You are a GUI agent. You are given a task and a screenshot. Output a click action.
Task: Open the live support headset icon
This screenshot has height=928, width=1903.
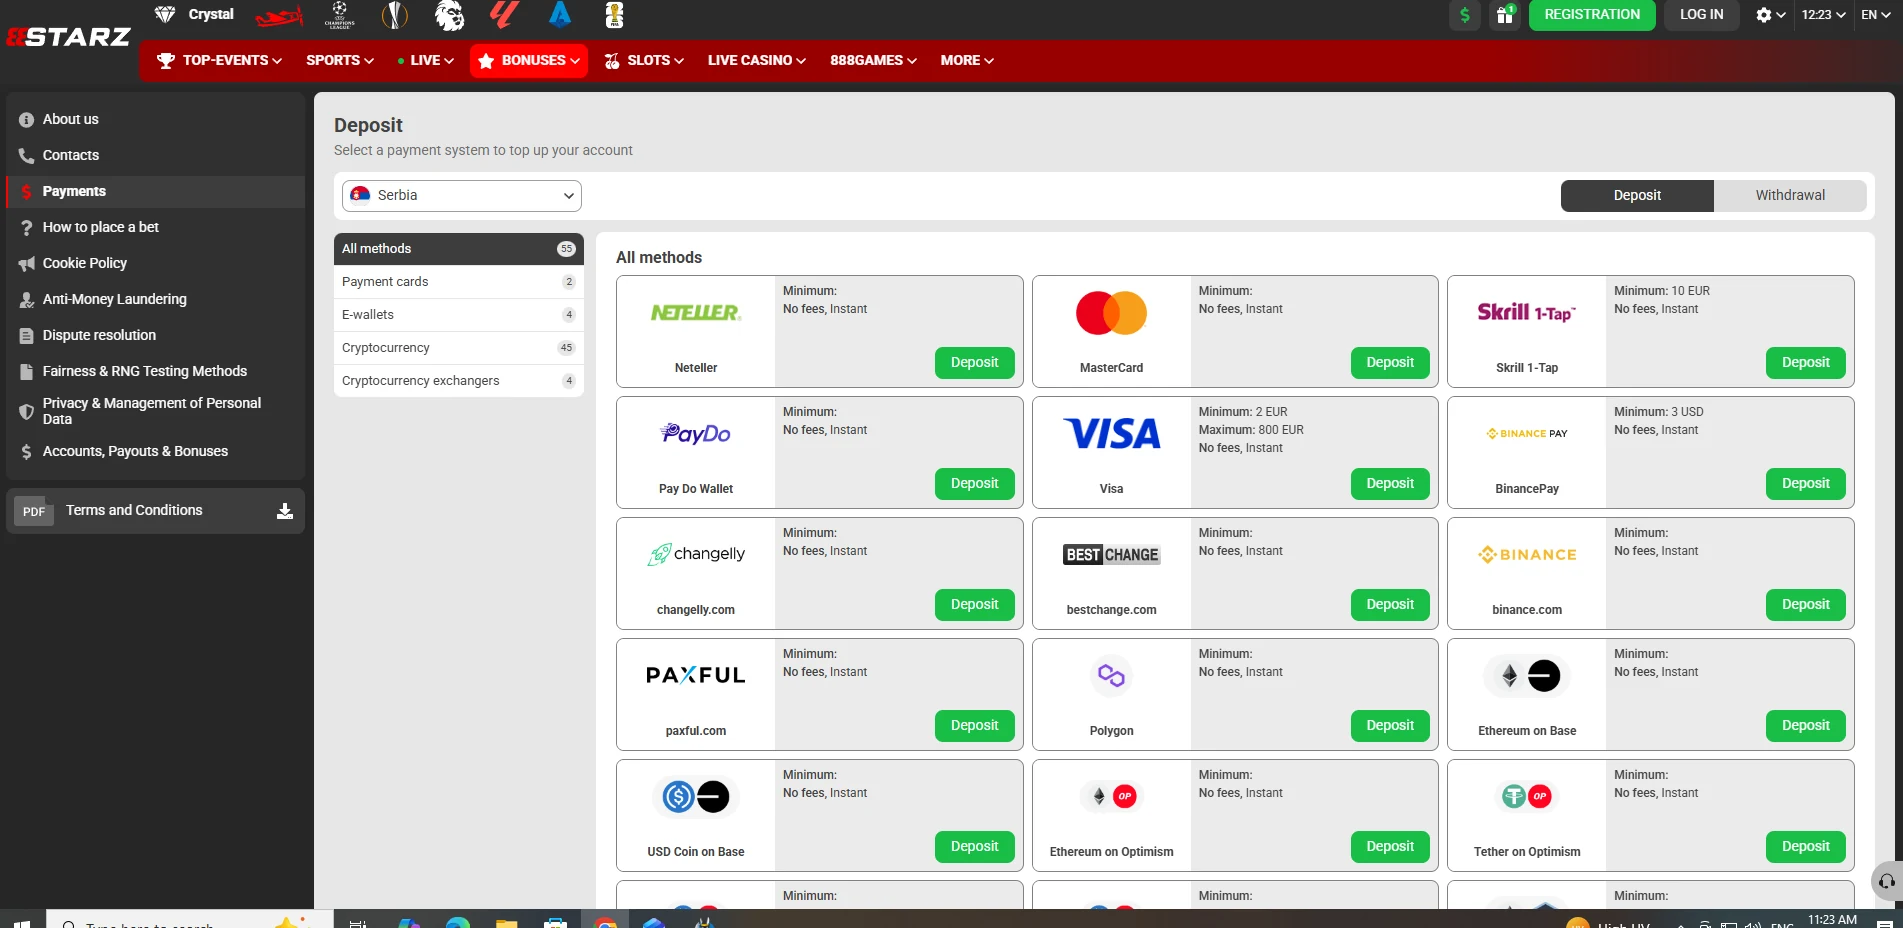(x=1887, y=881)
